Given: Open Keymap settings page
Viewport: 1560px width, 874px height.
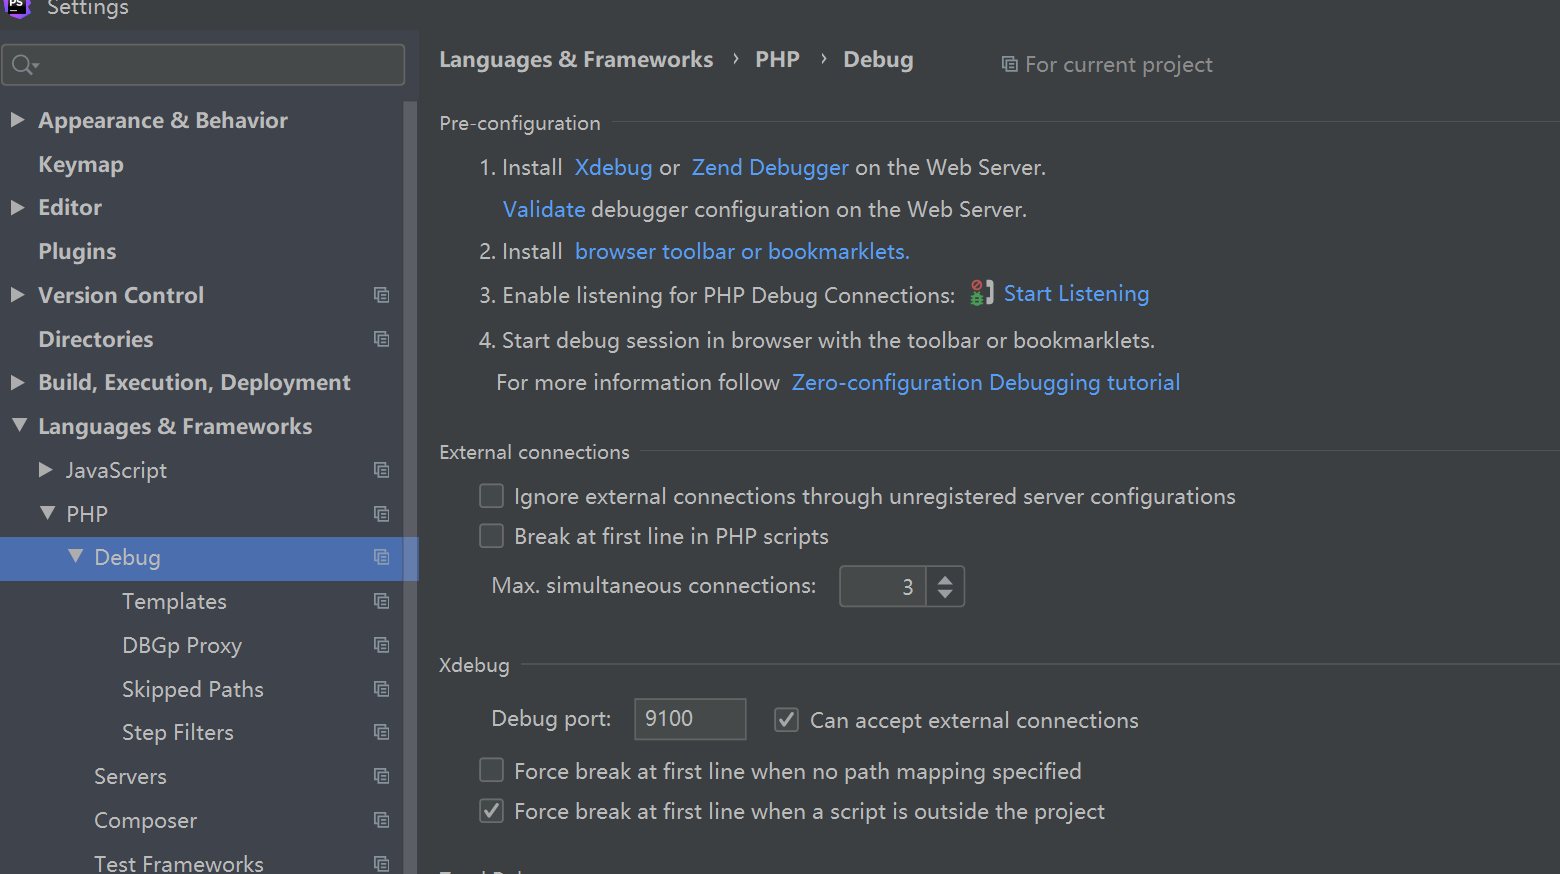Looking at the screenshot, I should [x=81, y=164].
